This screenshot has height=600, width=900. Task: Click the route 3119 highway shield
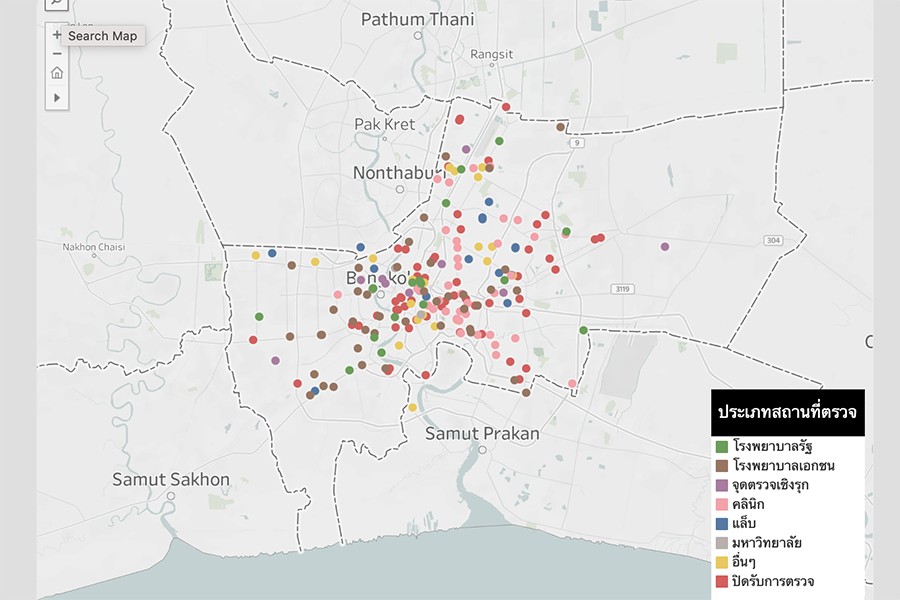622,289
